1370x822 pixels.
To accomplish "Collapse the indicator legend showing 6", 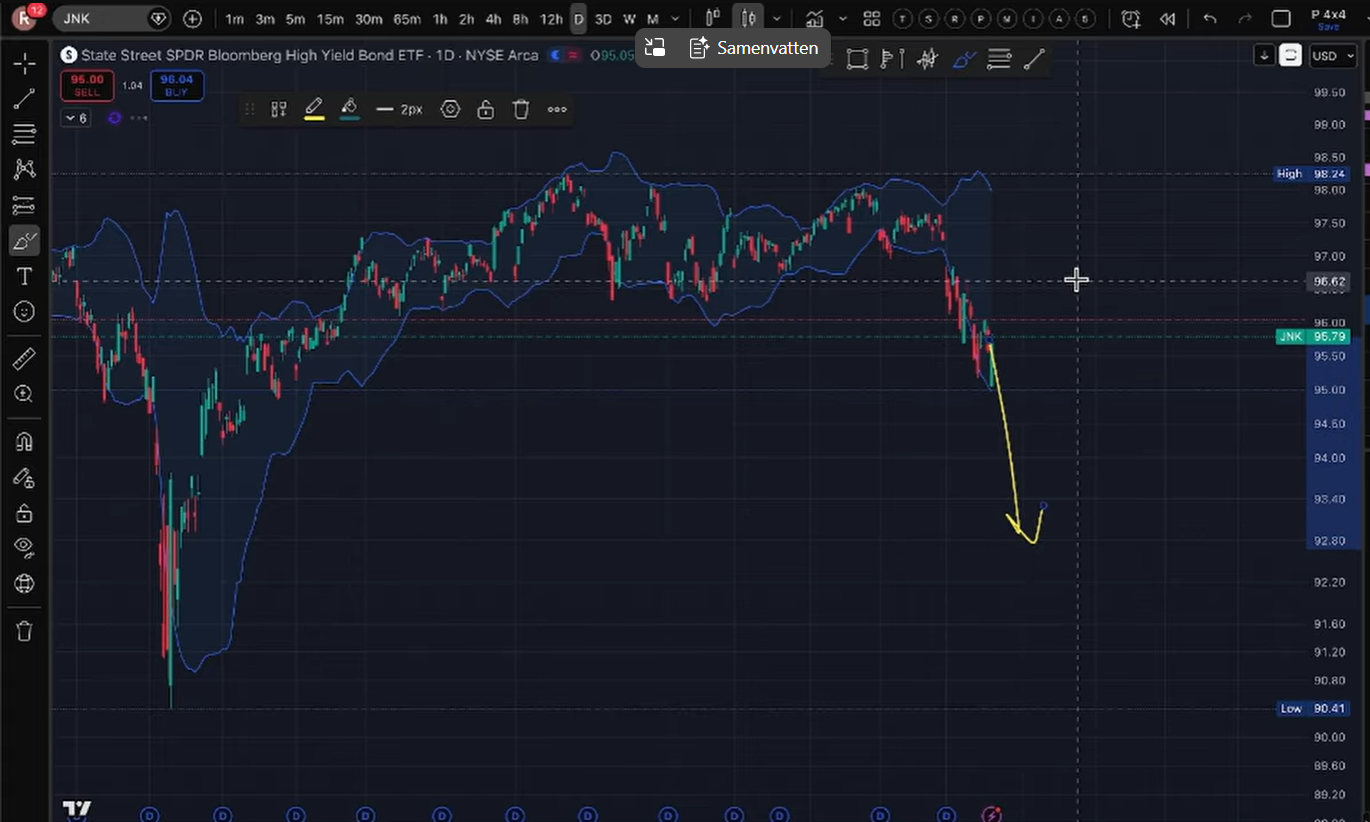I will pos(76,118).
